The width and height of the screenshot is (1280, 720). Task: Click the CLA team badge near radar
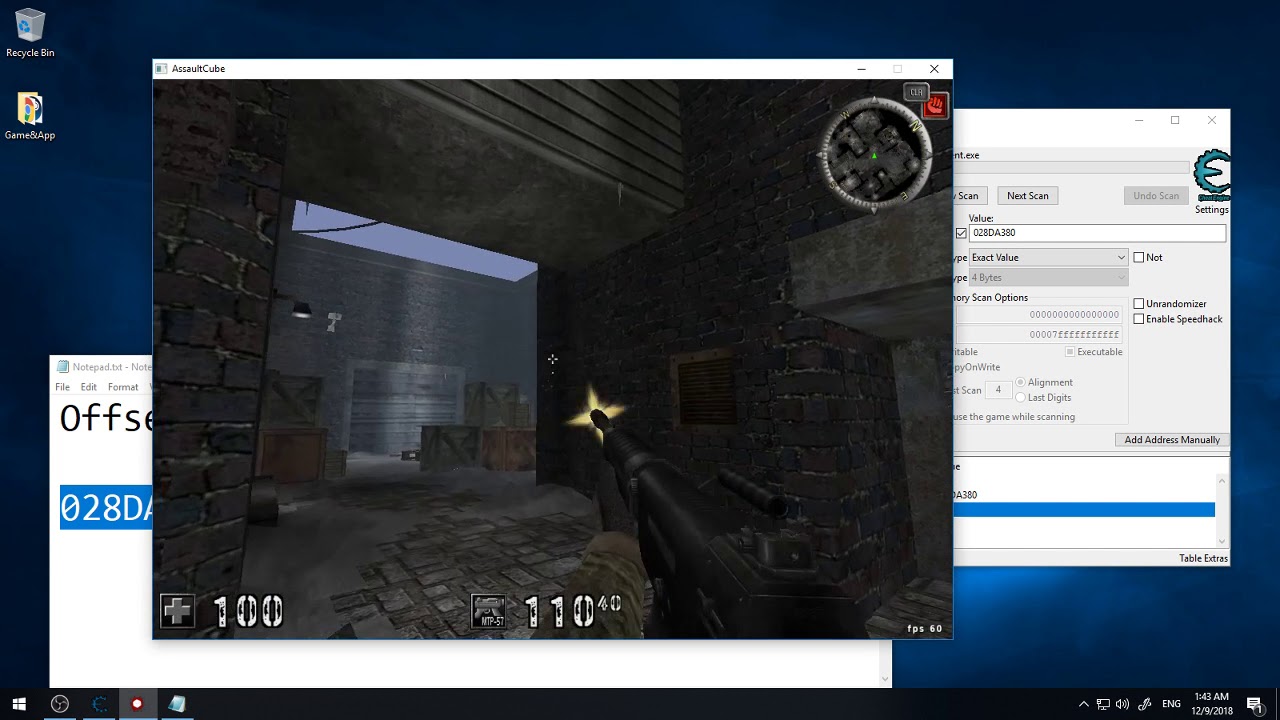(x=916, y=92)
